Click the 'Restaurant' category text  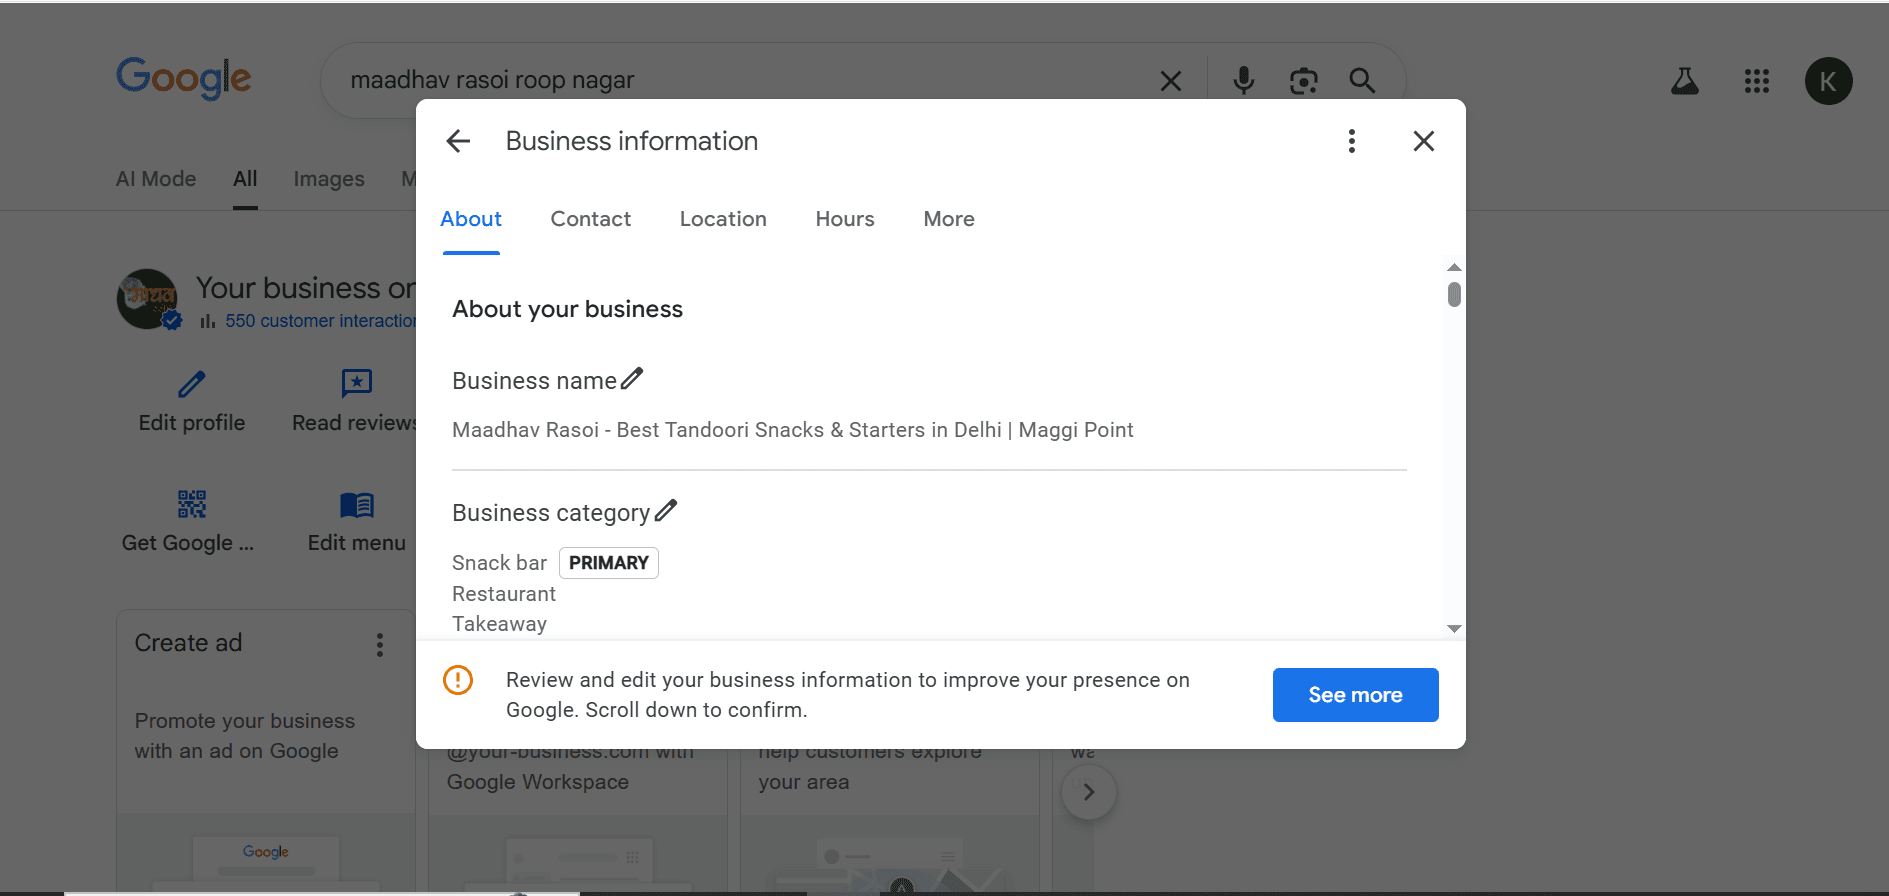pos(504,594)
